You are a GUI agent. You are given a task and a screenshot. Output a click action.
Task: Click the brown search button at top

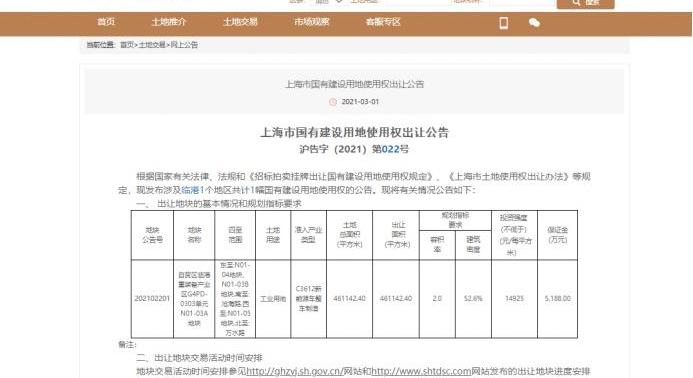[x=586, y=4]
